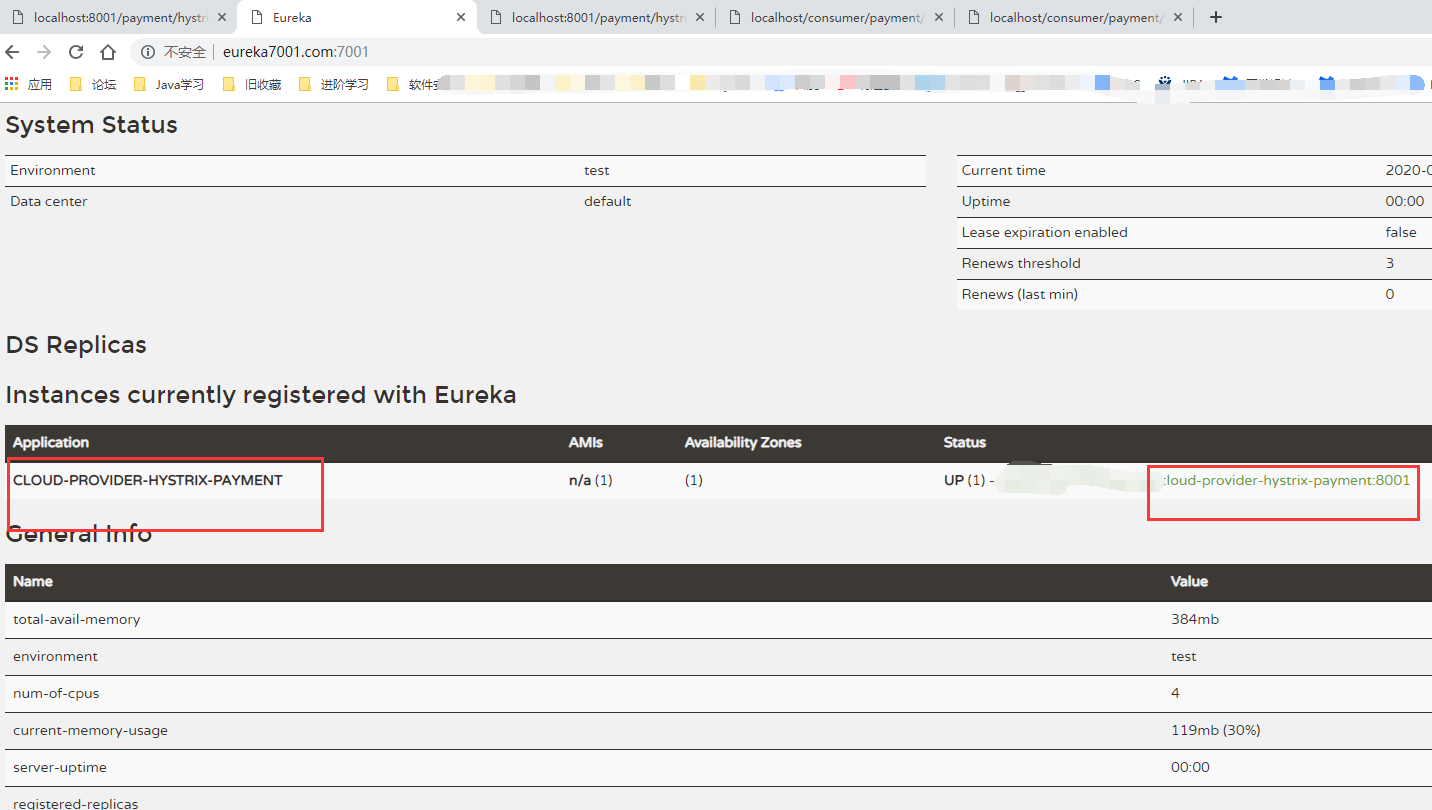Click the Renews threshold value 3
This screenshot has height=810, width=1432.
1390,264
